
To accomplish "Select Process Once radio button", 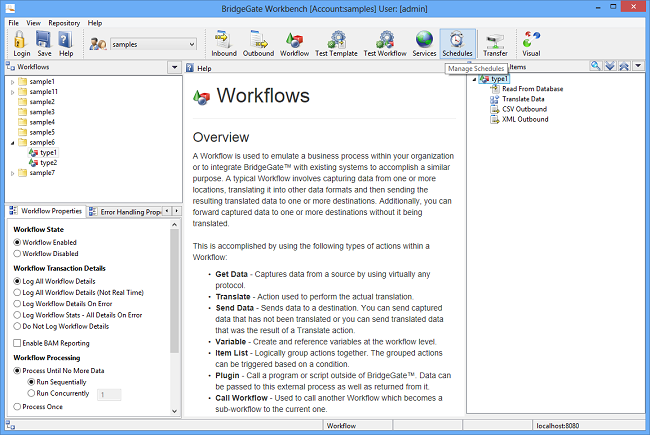I will [17, 407].
